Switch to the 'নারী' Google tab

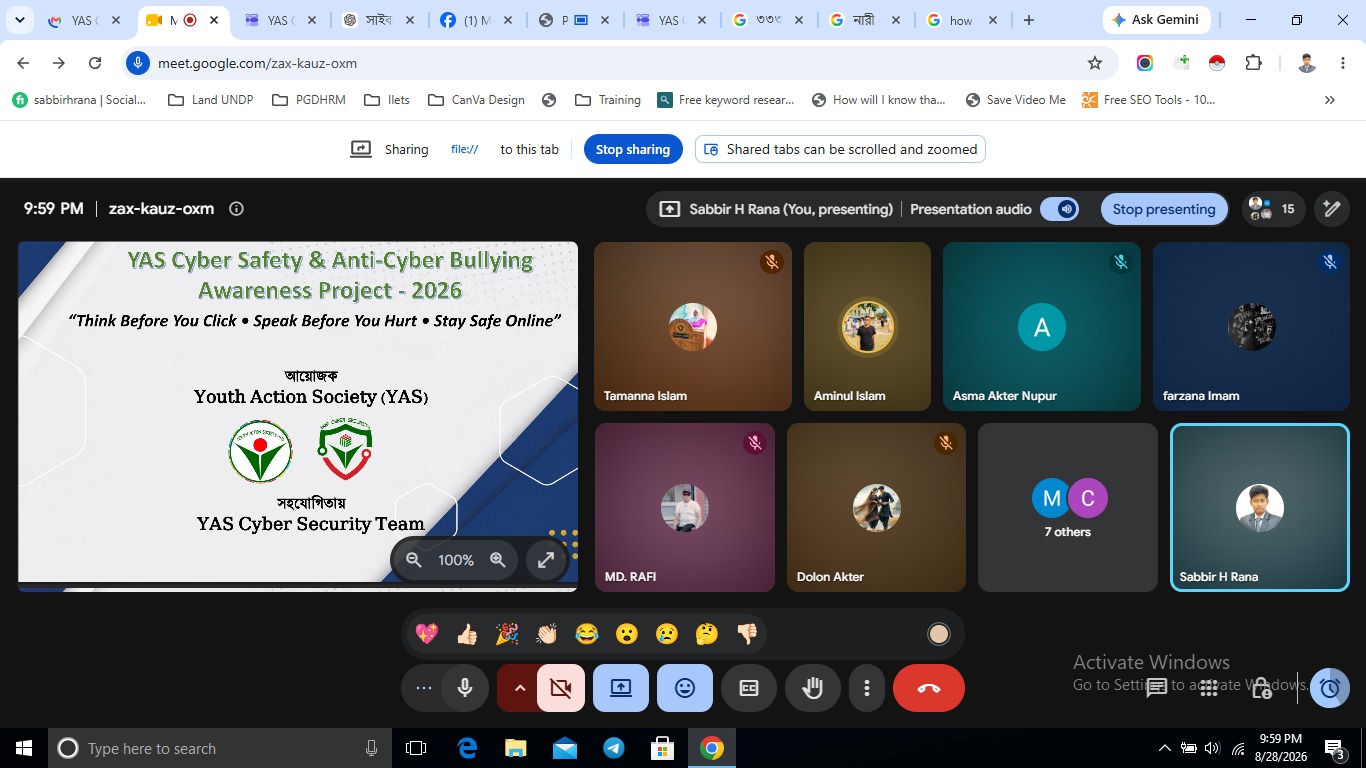click(863, 20)
